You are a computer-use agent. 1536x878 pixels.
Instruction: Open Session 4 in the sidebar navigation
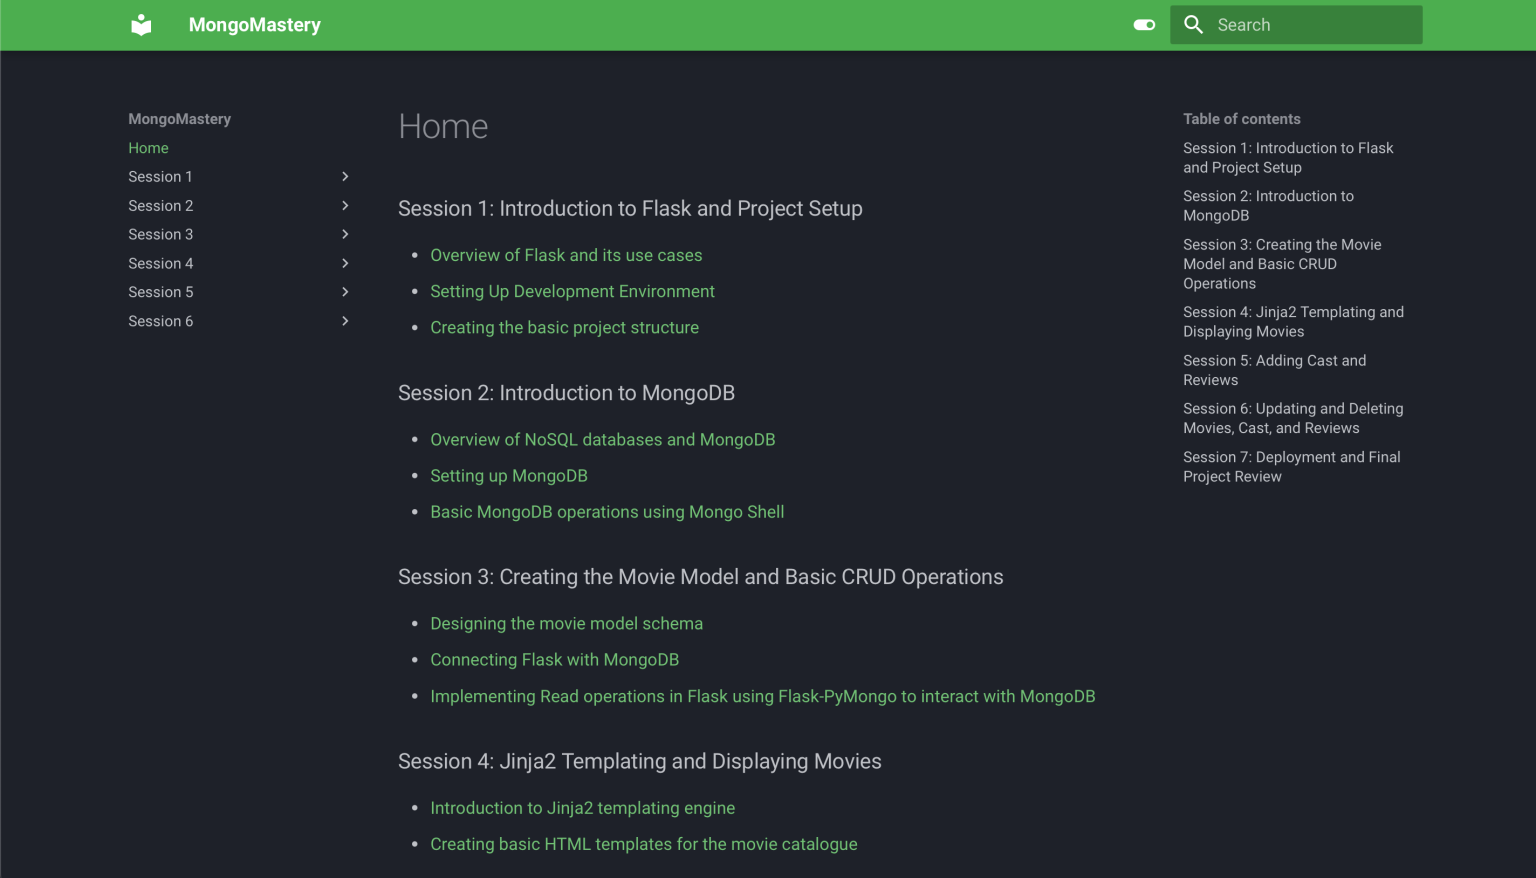[161, 264]
